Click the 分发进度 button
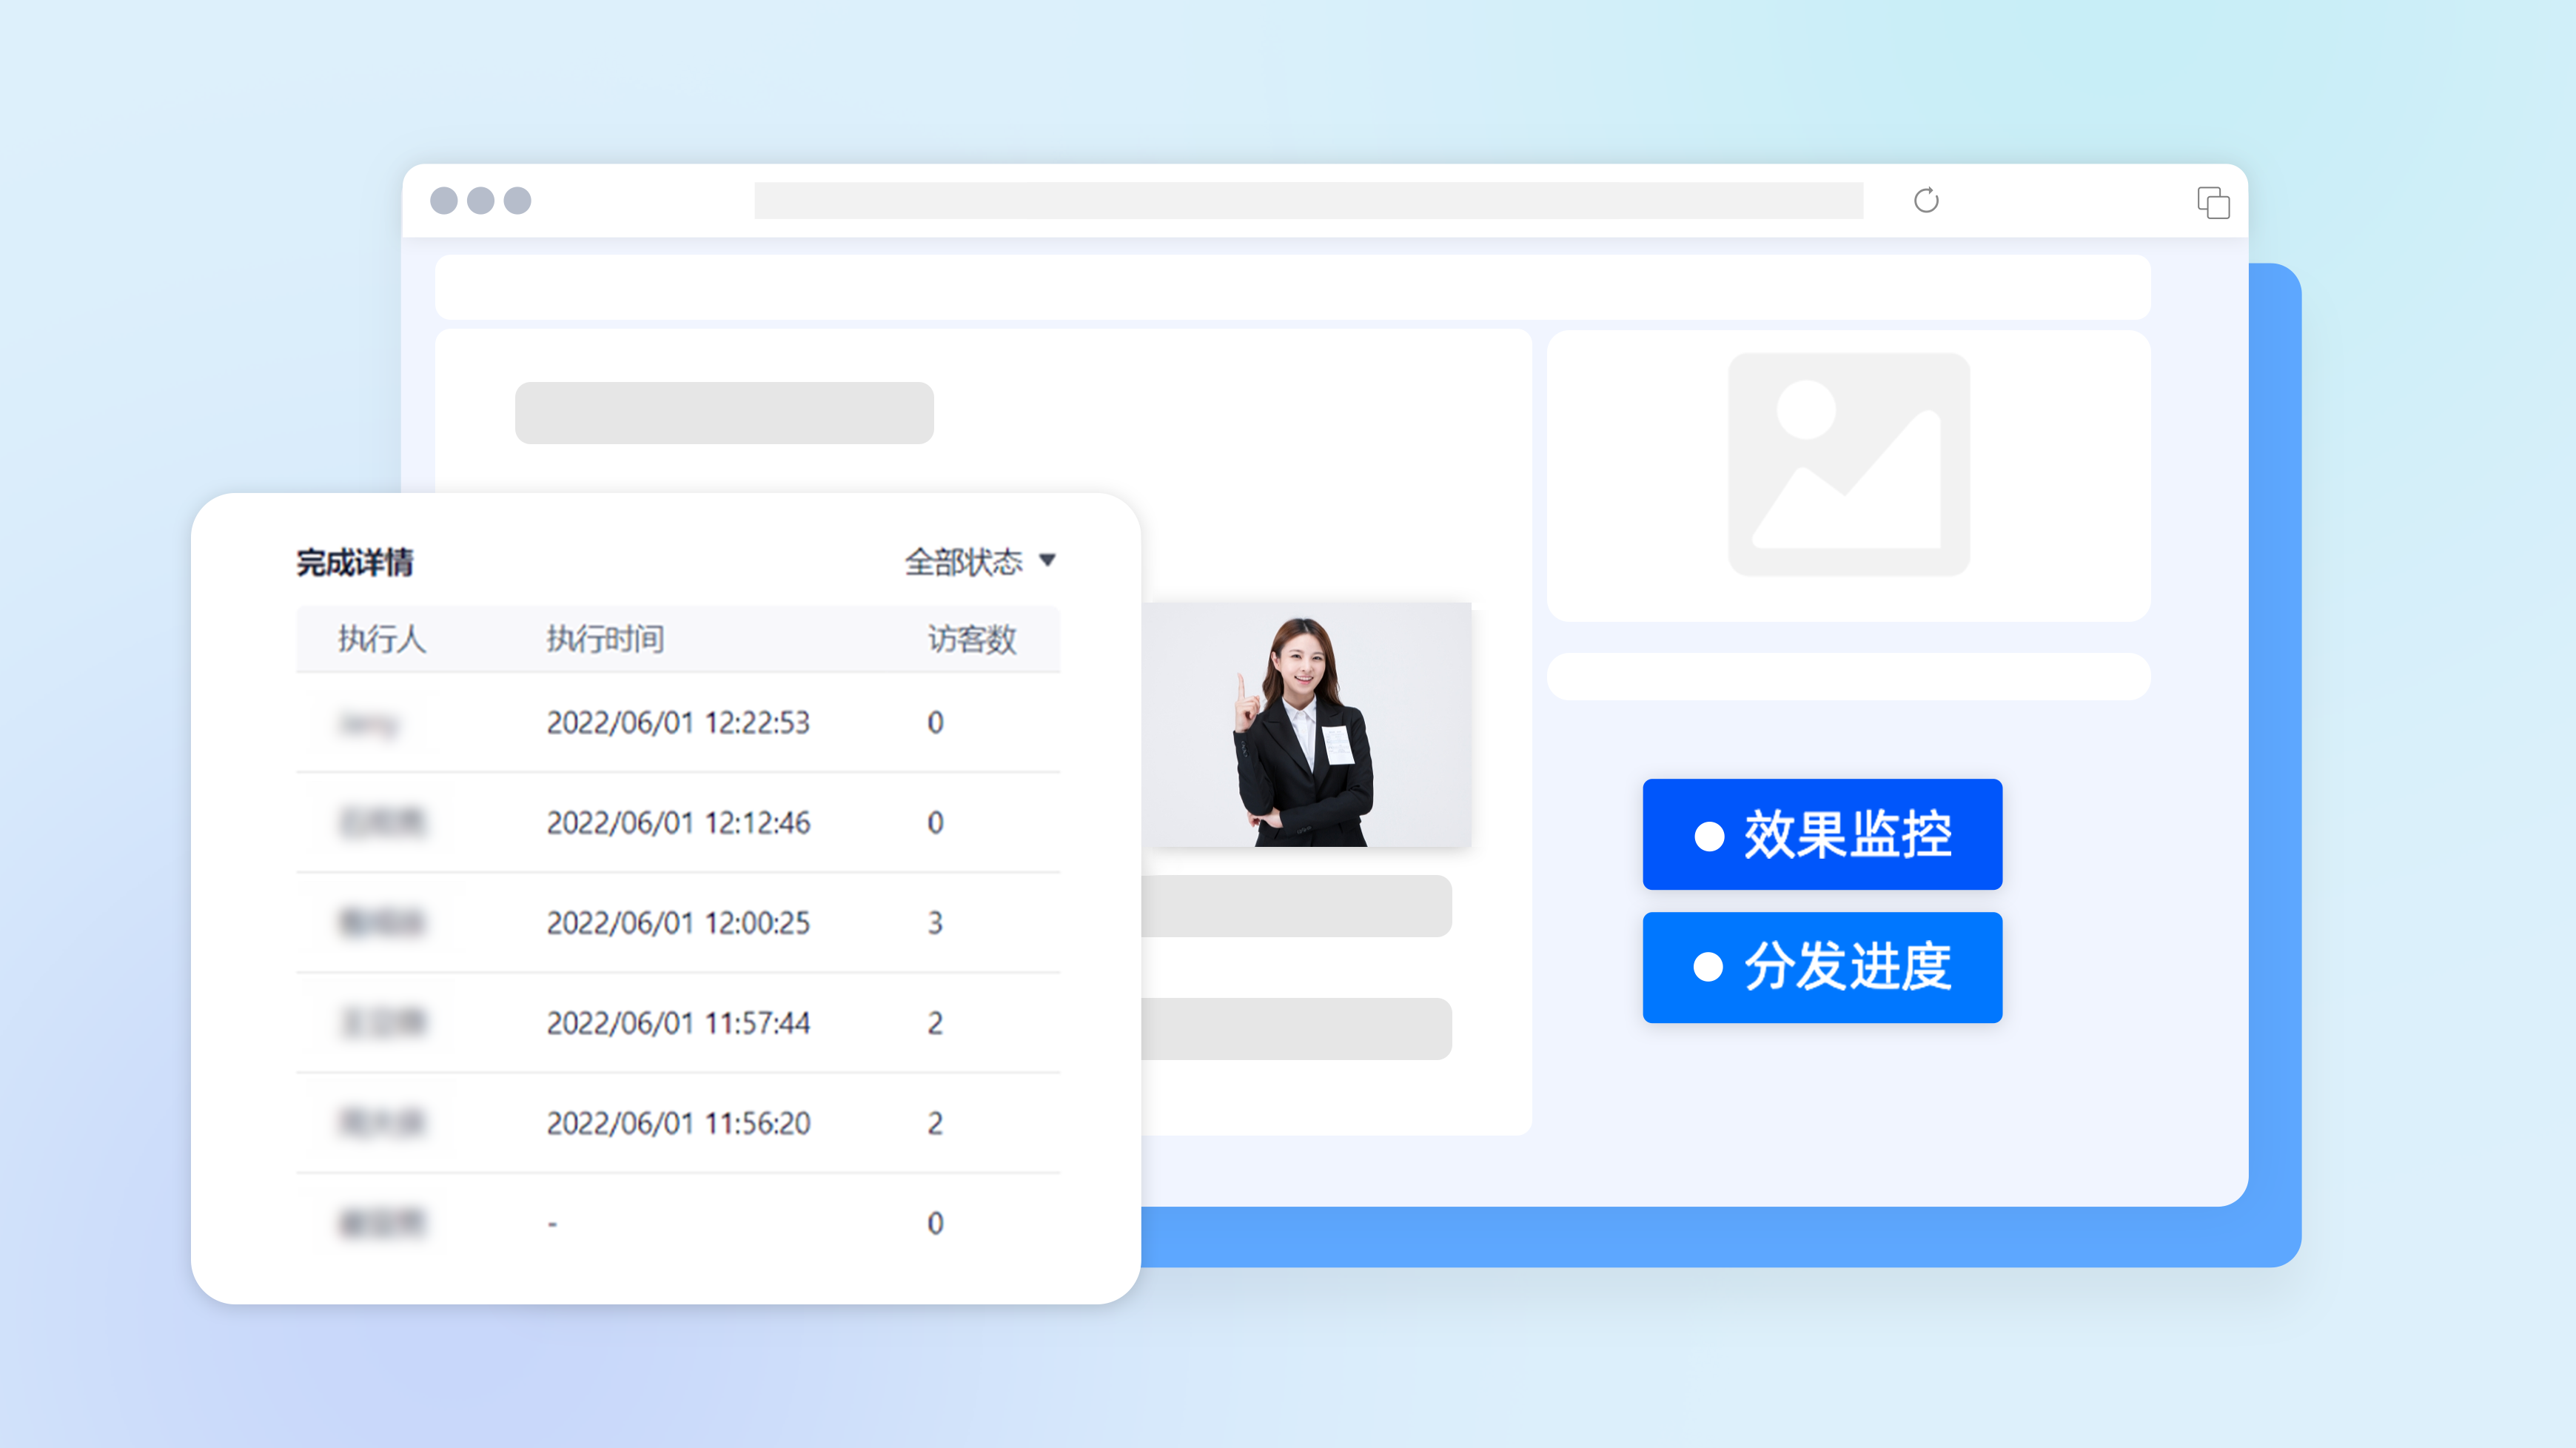 pyautogui.click(x=1822, y=966)
